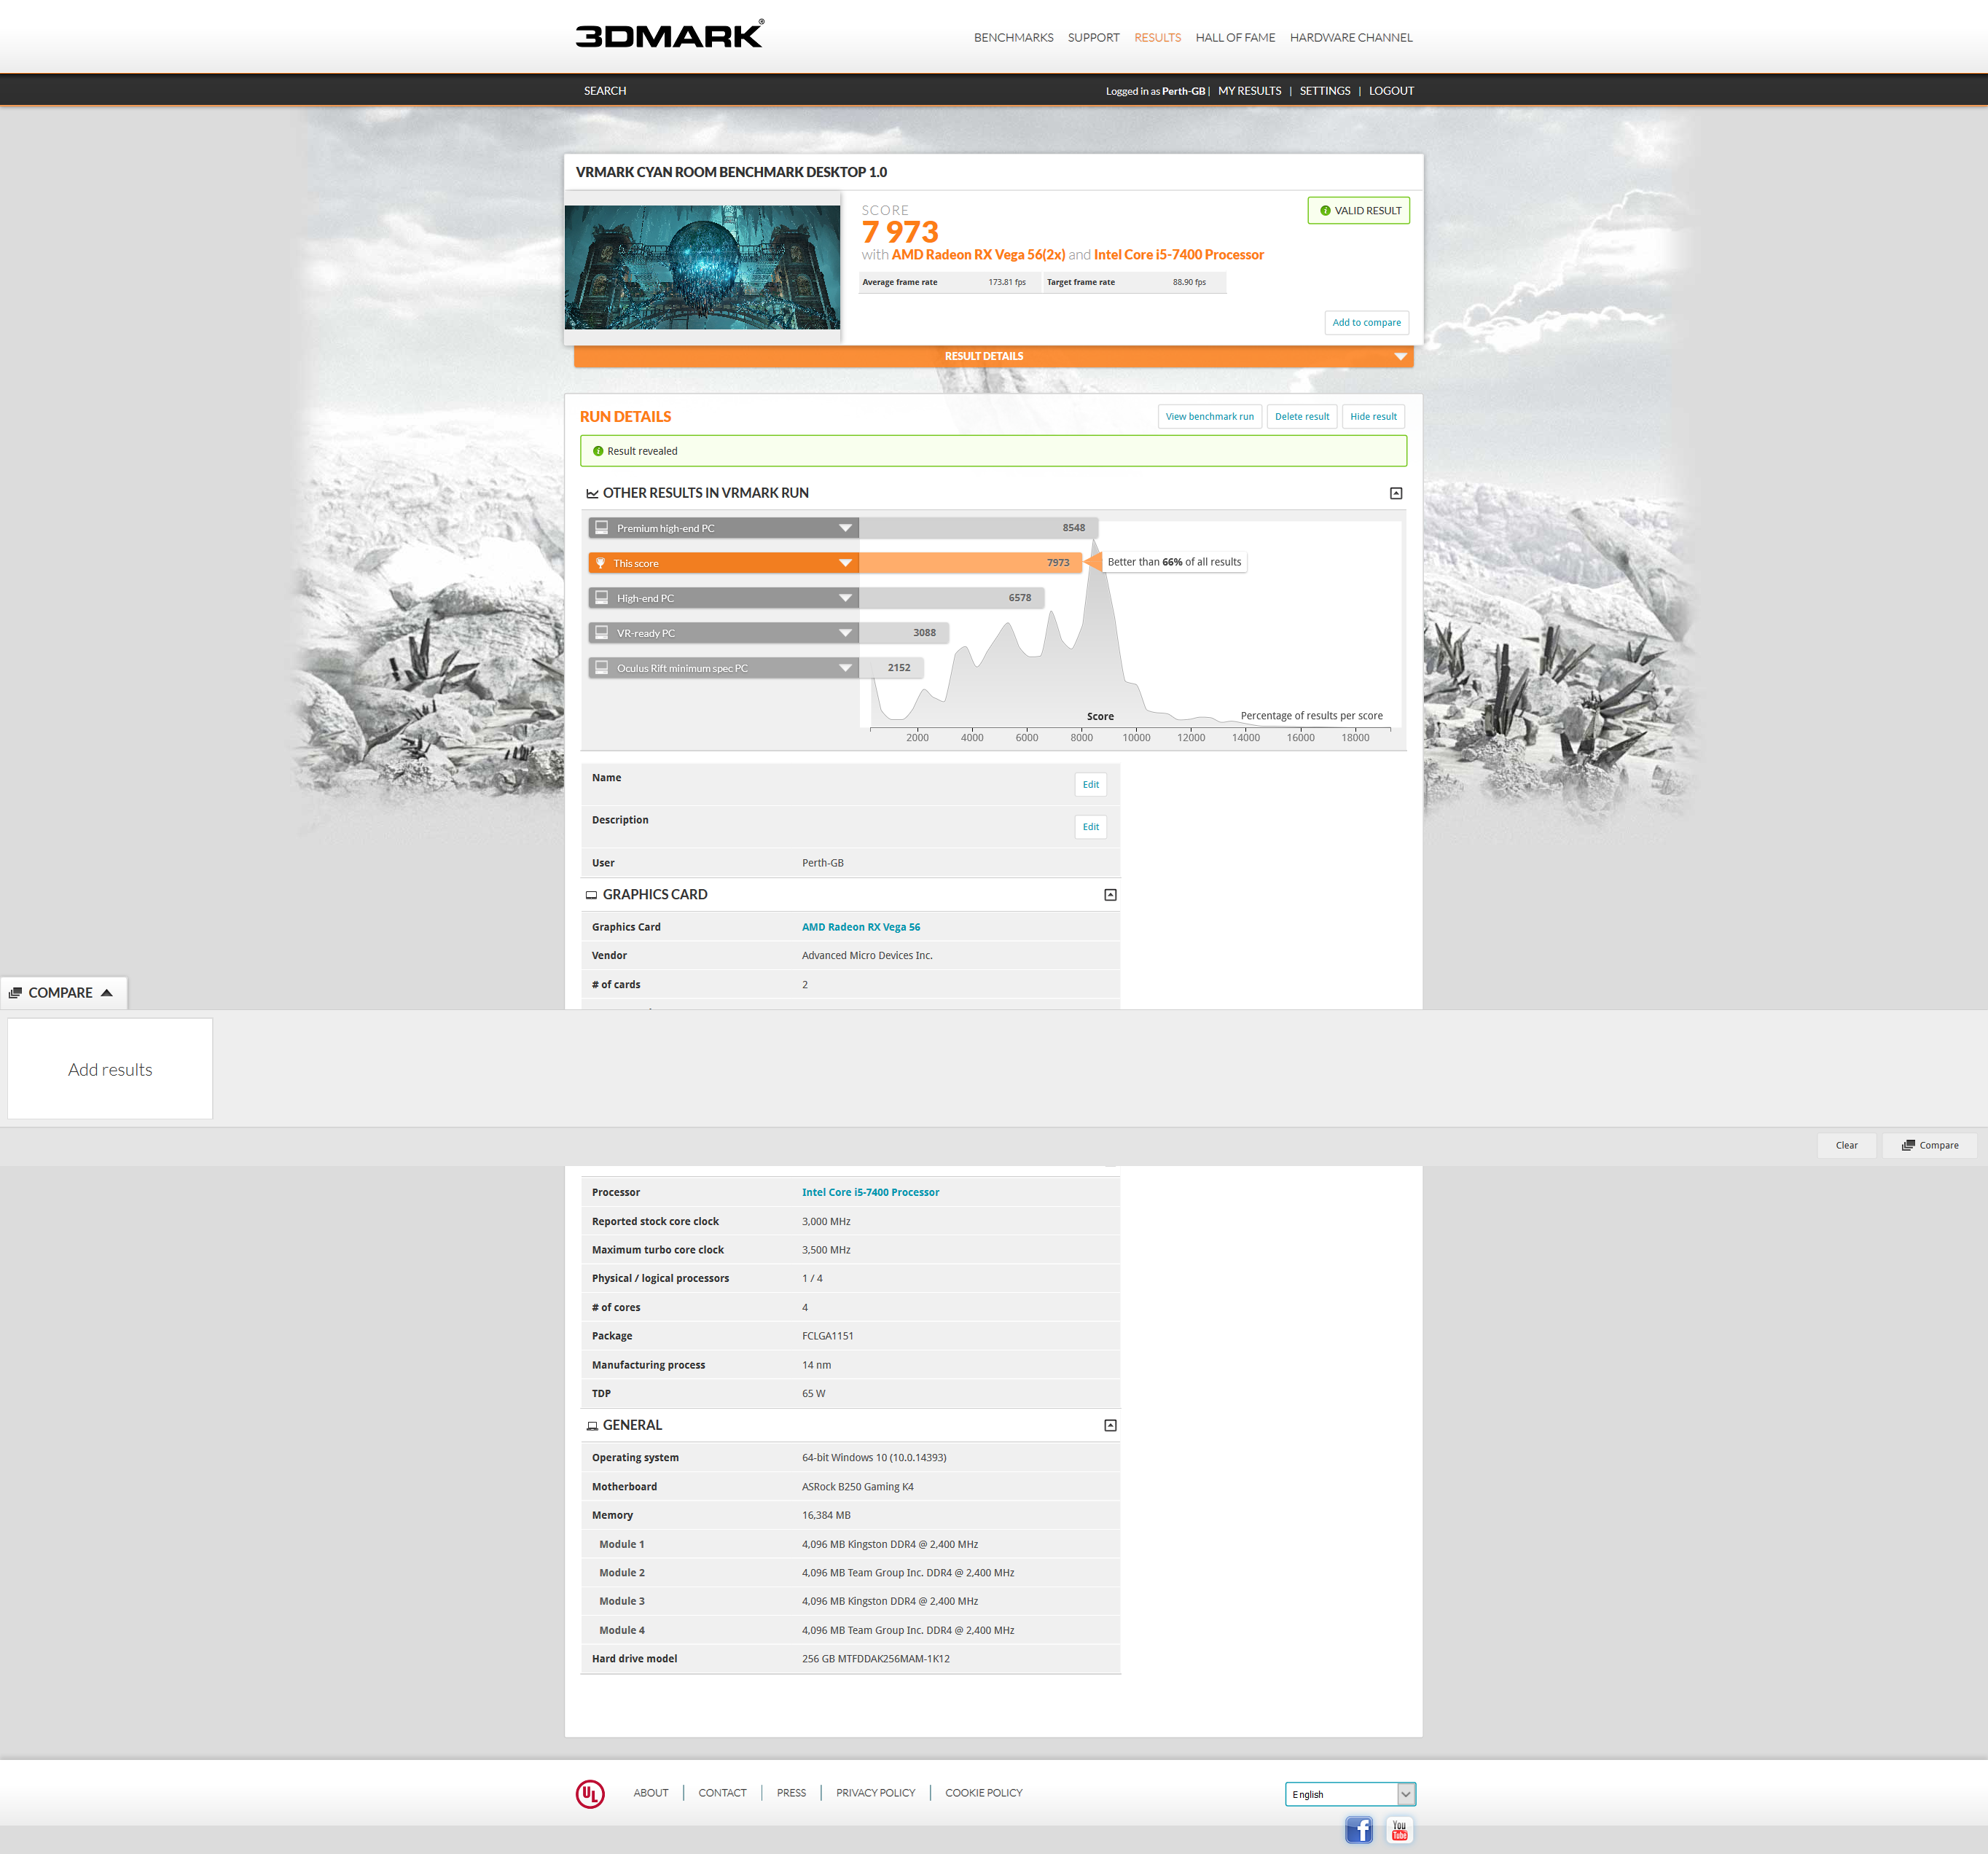This screenshot has width=1988, height=1854.
Task: Expand the Result Details orange bar
Action: [993, 356]
